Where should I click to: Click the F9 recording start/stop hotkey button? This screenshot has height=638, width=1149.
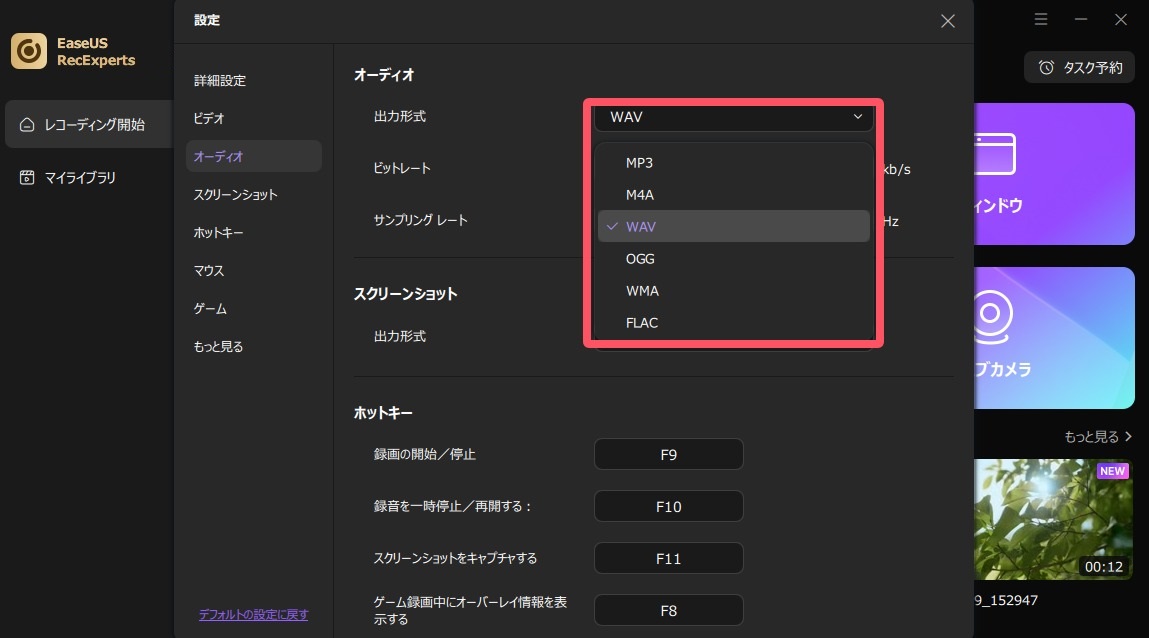coord(668,453)
